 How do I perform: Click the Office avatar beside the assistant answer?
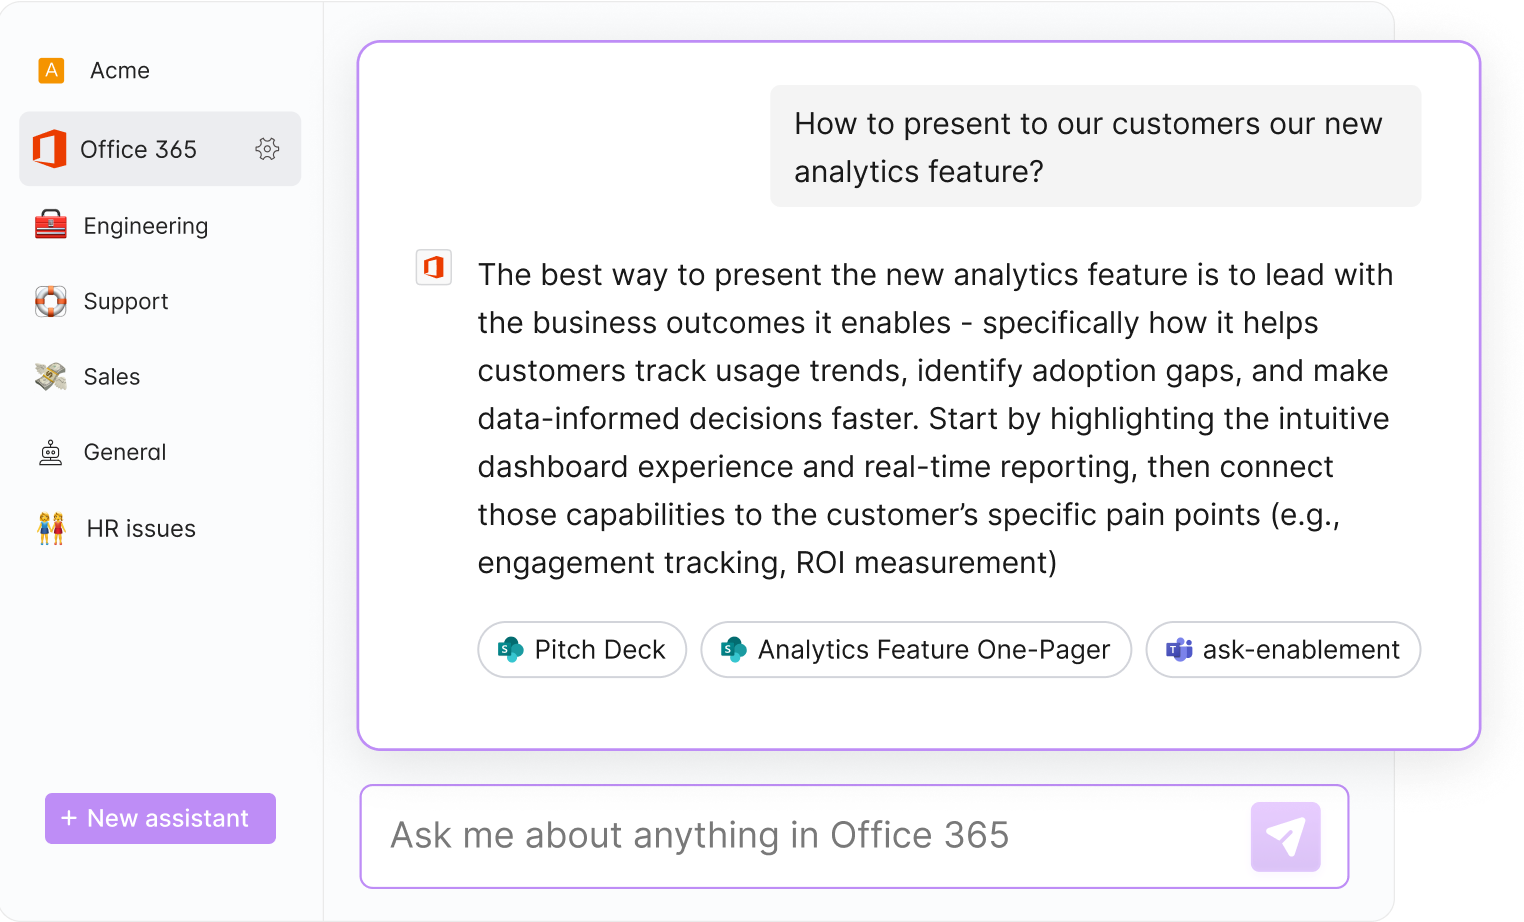[x=434, y=268]
